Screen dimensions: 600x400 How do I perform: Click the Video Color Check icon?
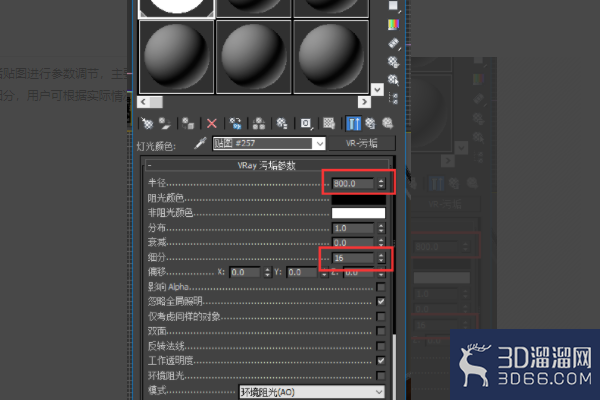click(x=393, y=25)
